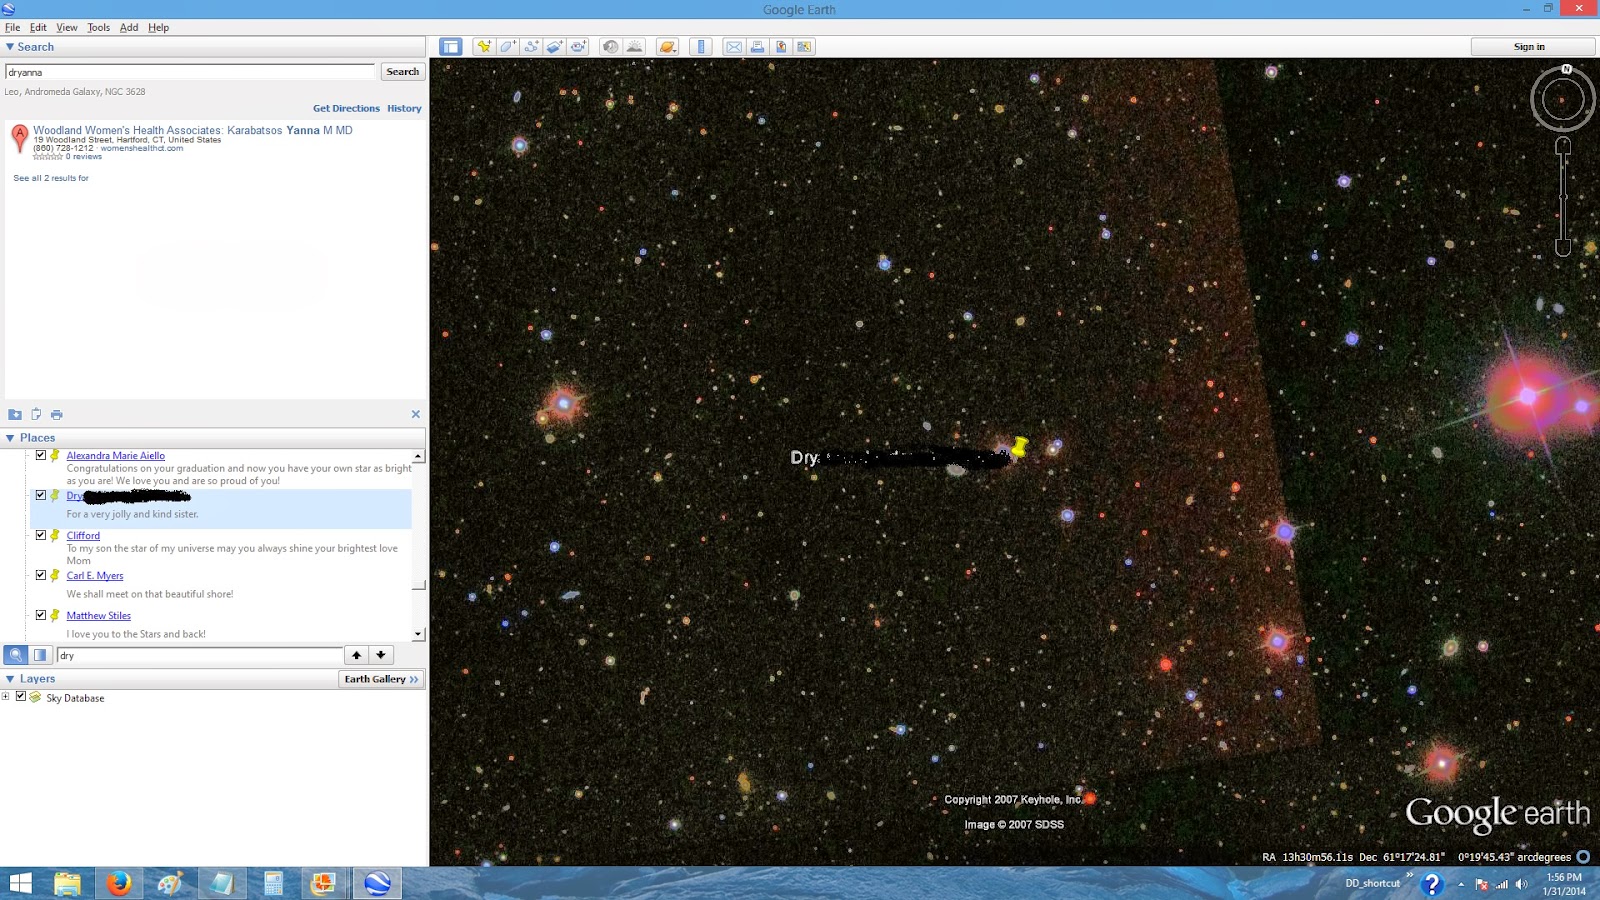Open the File menu

coord(13,27)
